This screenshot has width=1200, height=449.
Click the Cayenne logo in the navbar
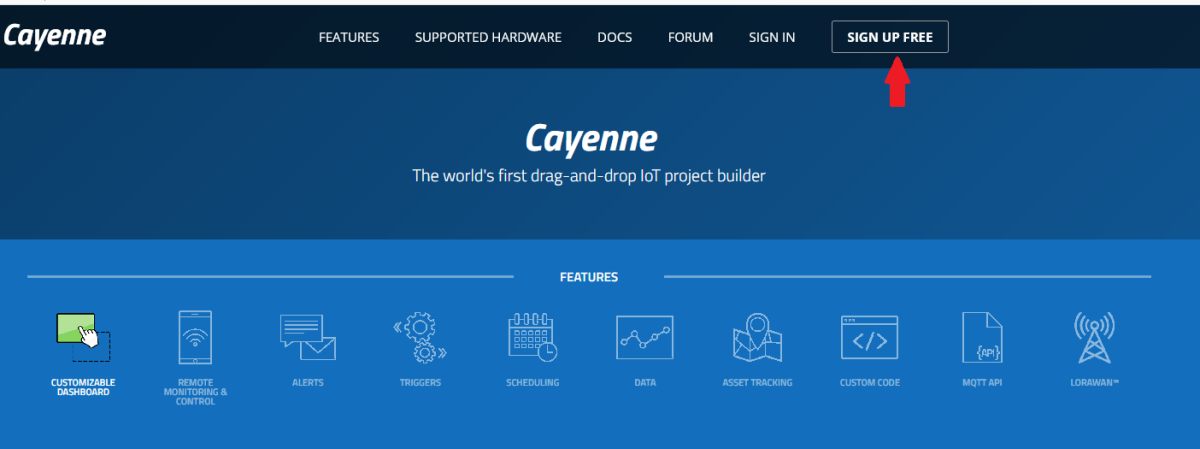55,36
